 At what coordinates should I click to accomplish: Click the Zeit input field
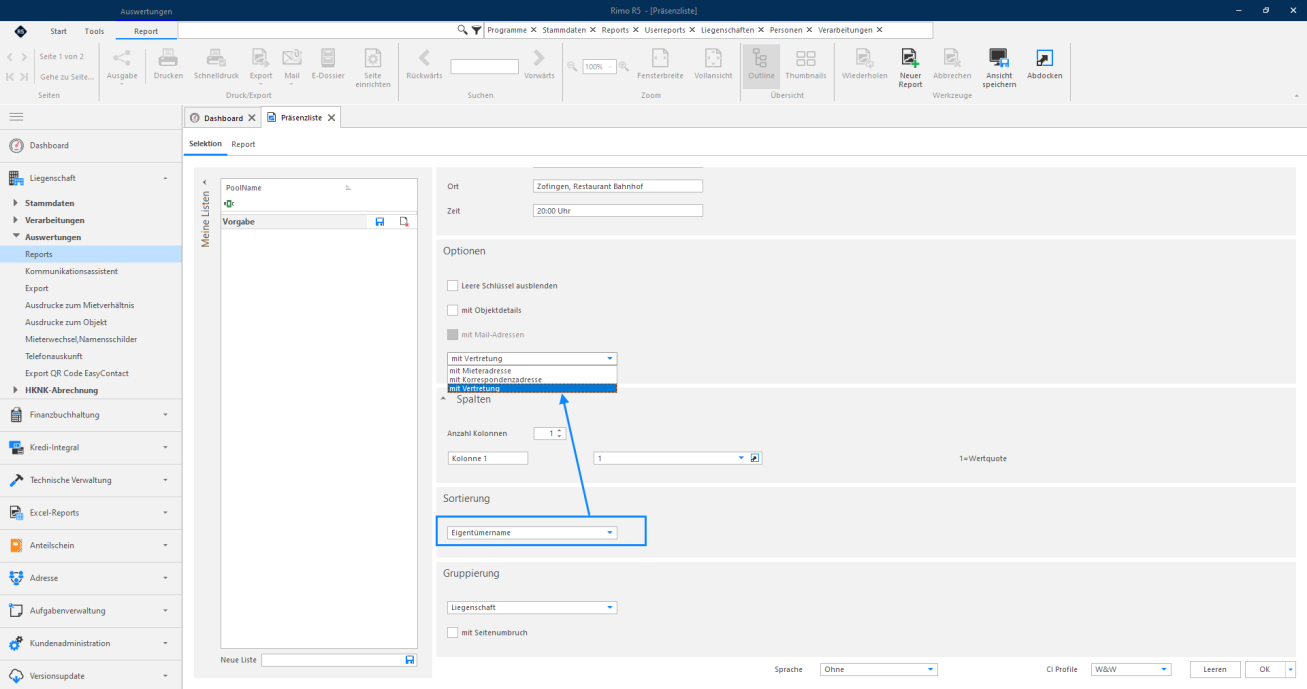(x=618, y=210)
